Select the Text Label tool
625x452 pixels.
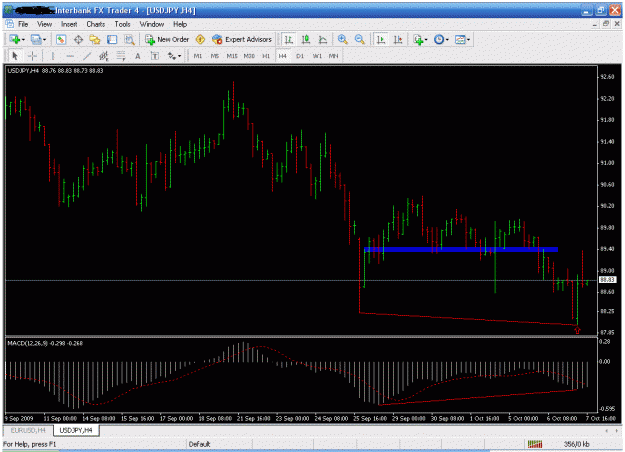(155, 56)
